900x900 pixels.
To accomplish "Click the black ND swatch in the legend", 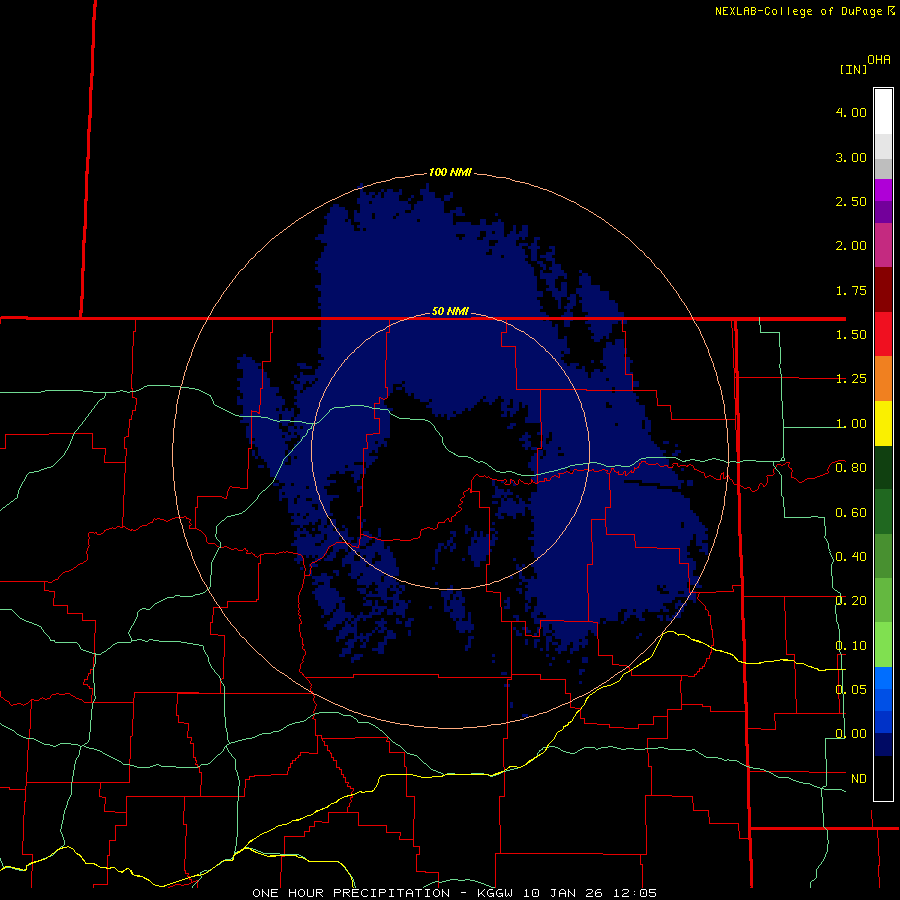I will (883, 778).
